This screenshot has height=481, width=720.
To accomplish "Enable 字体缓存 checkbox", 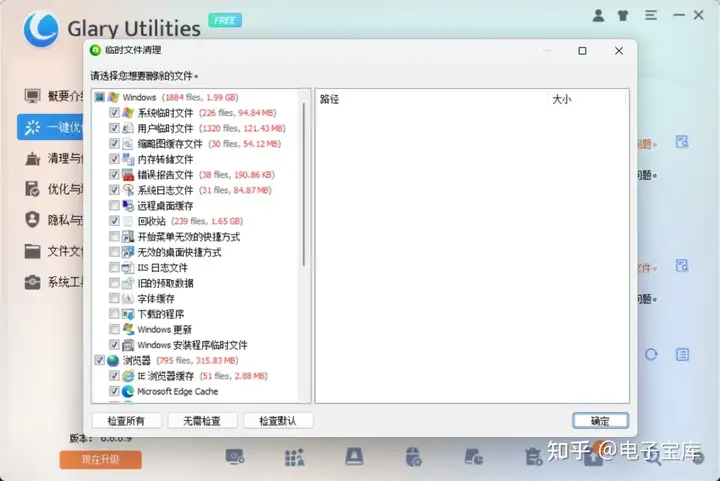I will (114, 298).
